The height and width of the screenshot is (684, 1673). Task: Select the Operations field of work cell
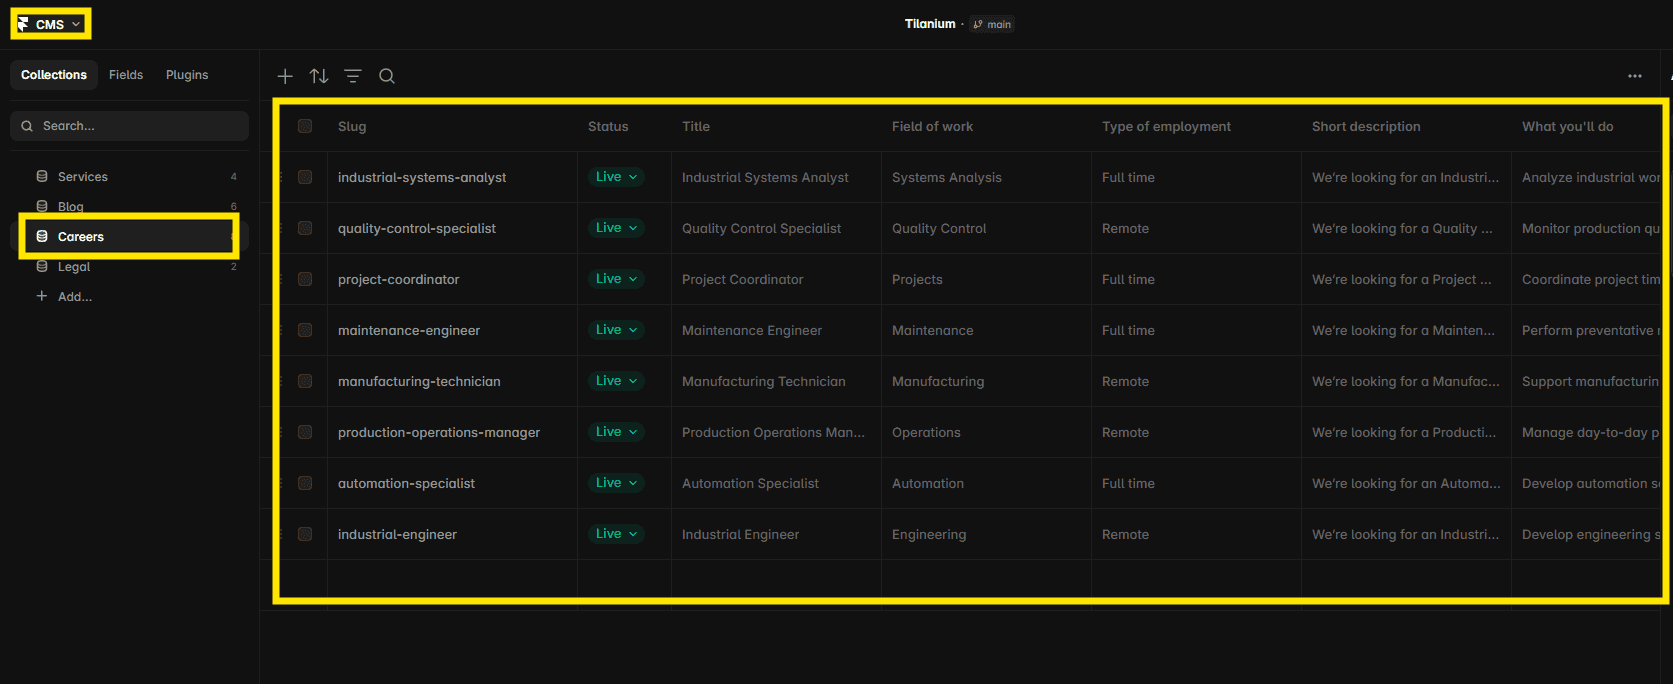coord(986,432)
